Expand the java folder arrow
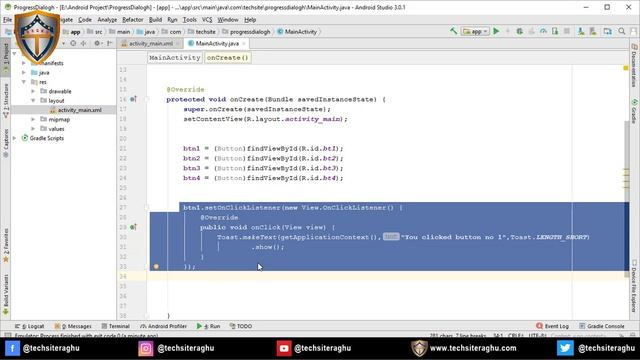The width and height of the screenshot is (640, 360). (x=24, y=73)
